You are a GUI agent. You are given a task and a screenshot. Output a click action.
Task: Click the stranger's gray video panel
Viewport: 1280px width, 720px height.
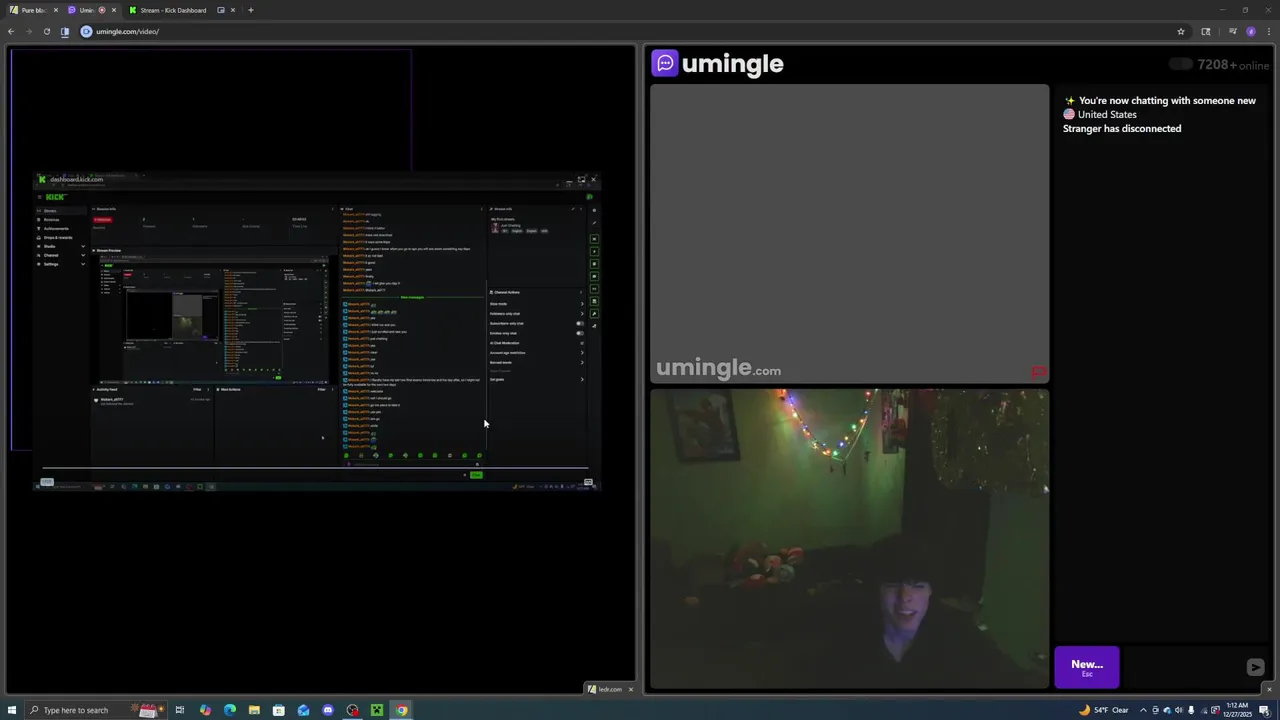pyautogui.click(x=849, y=234)
